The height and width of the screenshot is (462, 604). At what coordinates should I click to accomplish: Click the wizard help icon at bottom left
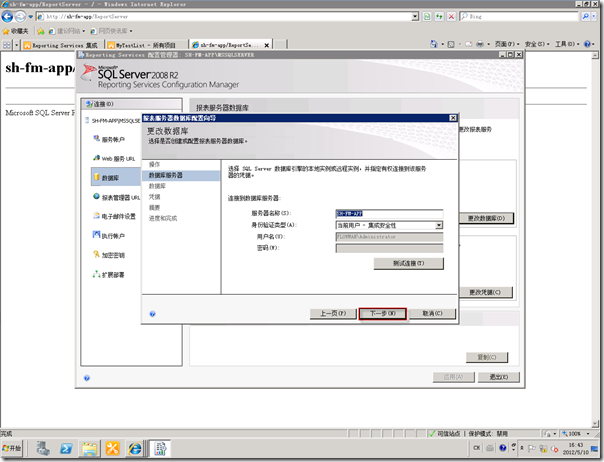153,314
